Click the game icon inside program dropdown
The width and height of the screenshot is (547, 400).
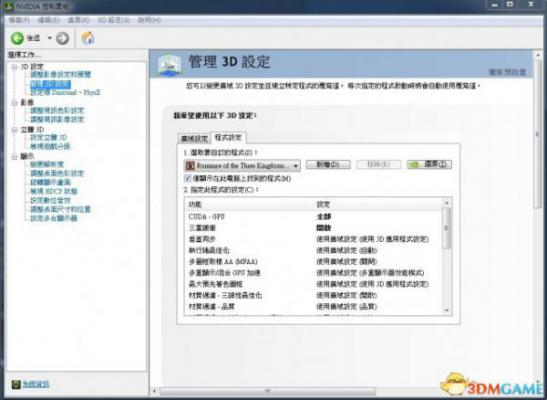point(190,166)
